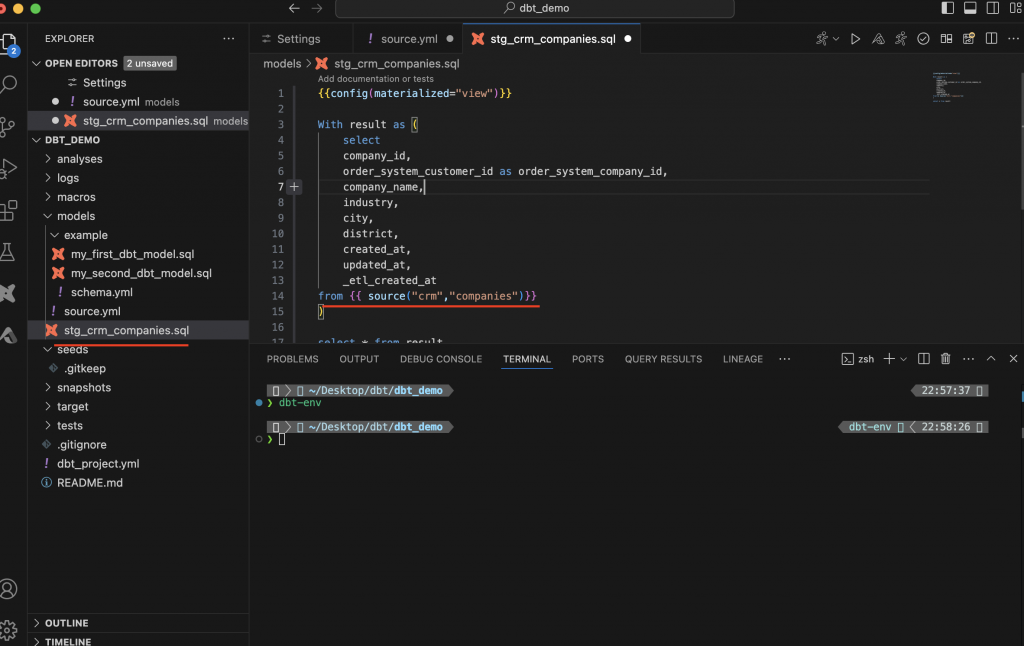
Task: Click the Altimate triangle icon in editor toolbar
Action: coord(878,39)
